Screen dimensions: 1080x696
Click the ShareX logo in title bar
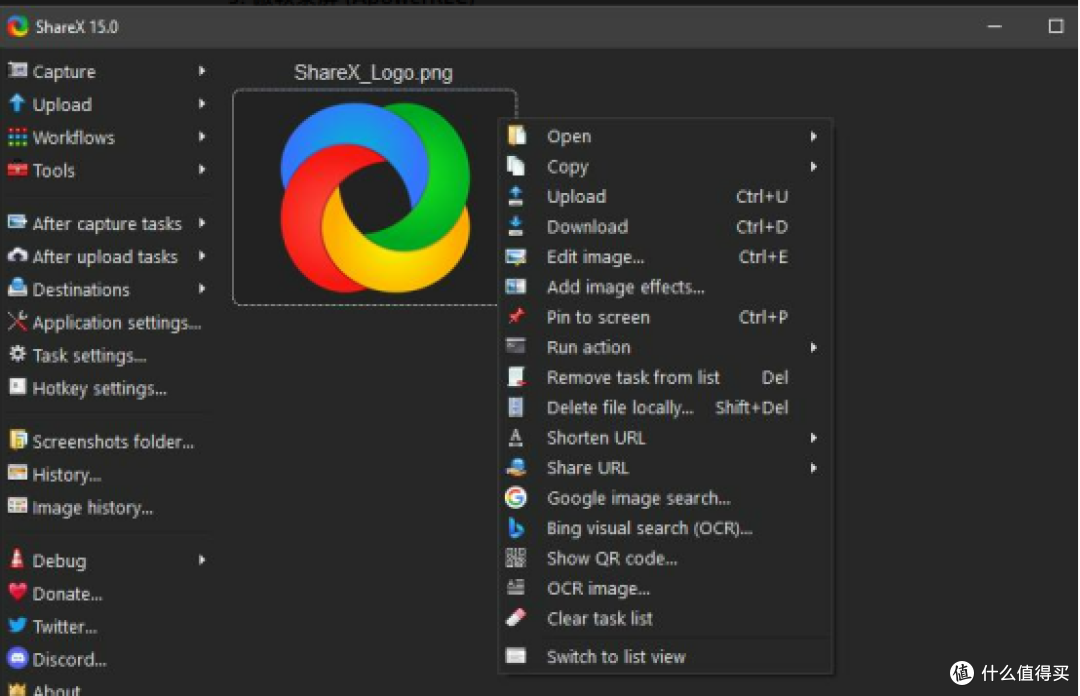17,26
